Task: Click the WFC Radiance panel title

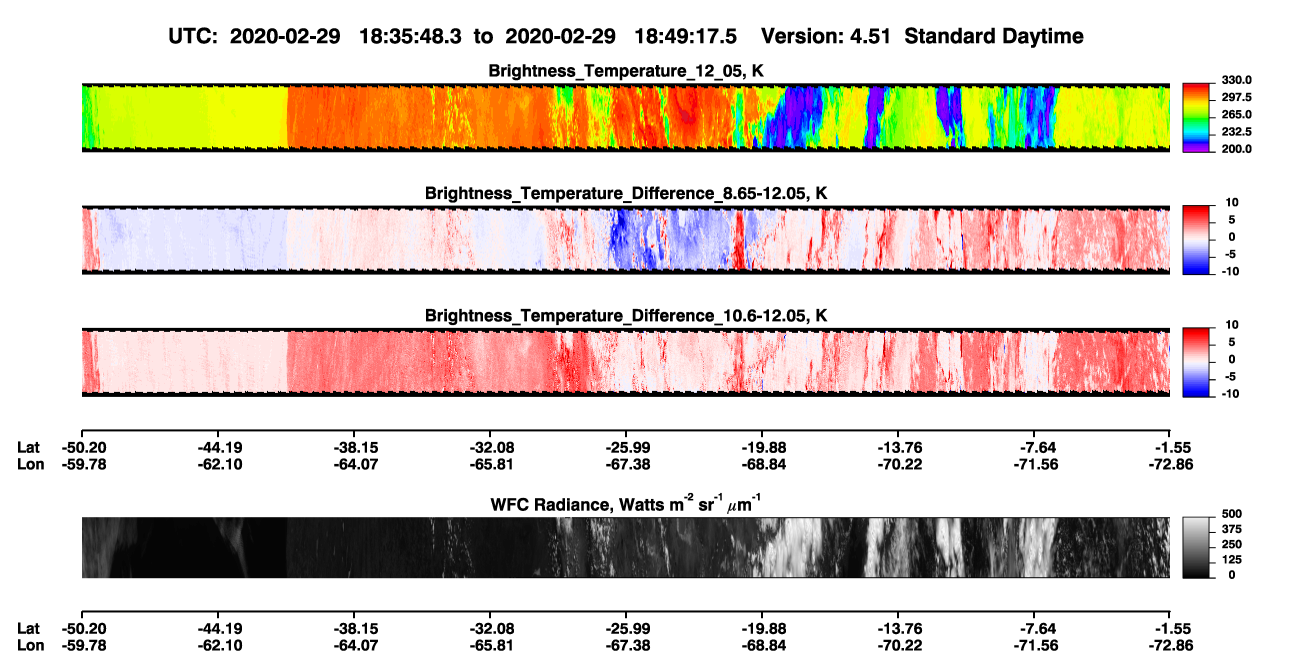Action: [626, 503]
